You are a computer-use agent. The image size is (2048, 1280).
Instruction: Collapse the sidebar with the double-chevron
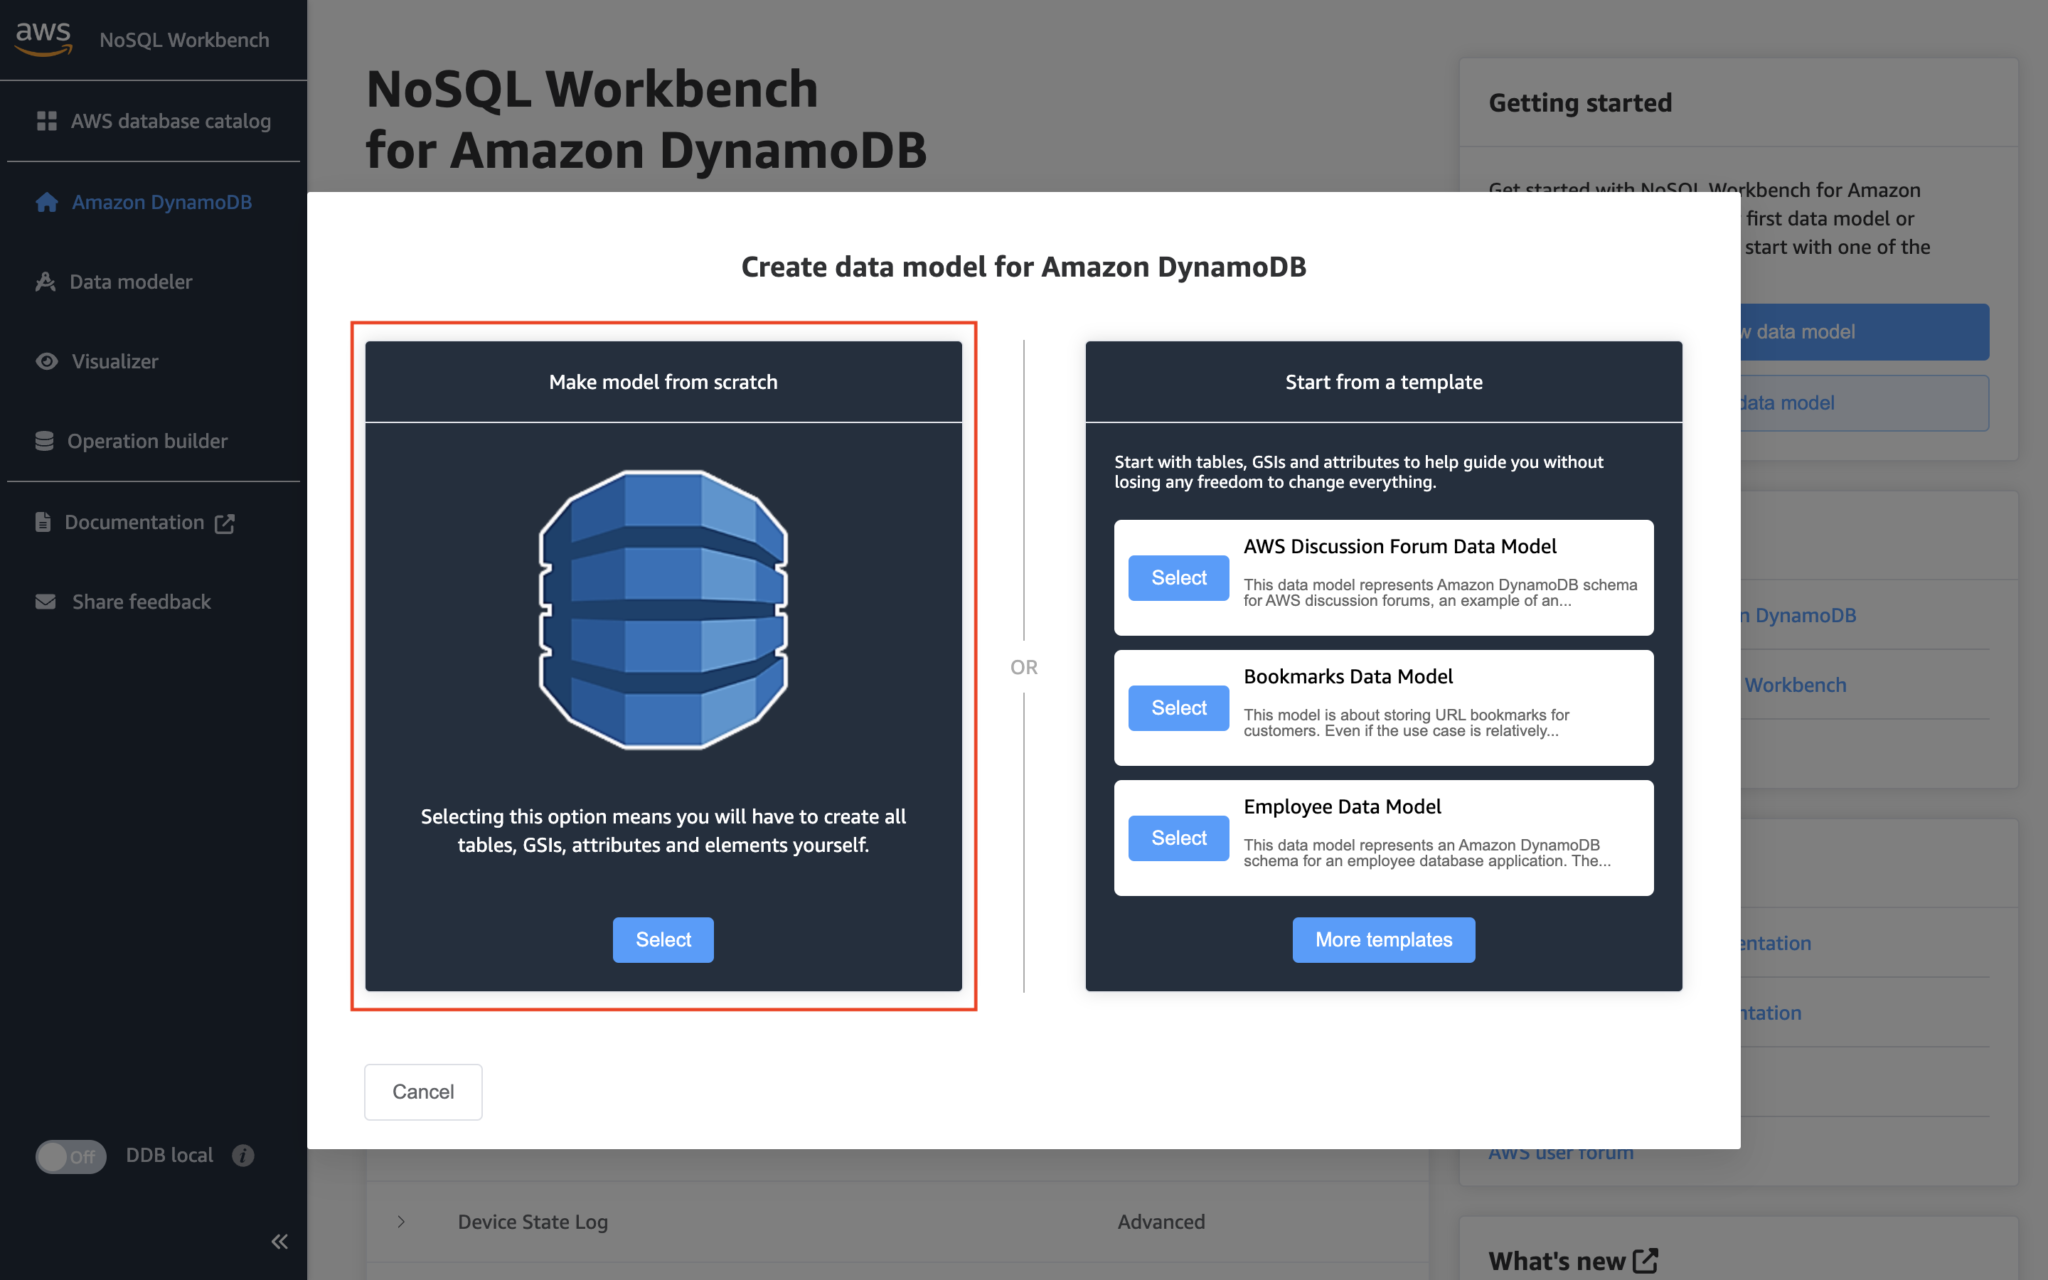pos(279,1241)
